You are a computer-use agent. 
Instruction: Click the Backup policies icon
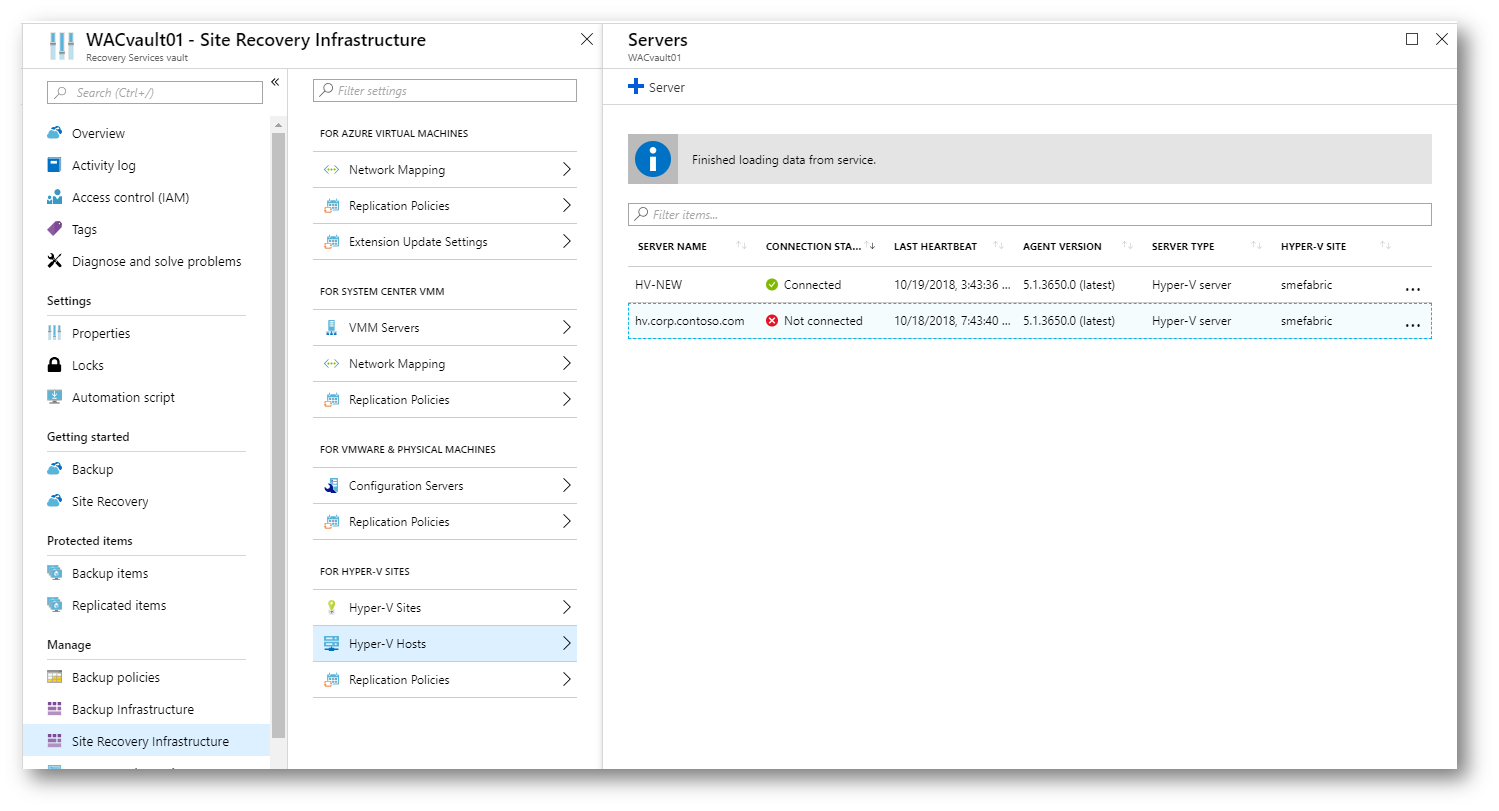pyautogui.click(x=55, y=677)
